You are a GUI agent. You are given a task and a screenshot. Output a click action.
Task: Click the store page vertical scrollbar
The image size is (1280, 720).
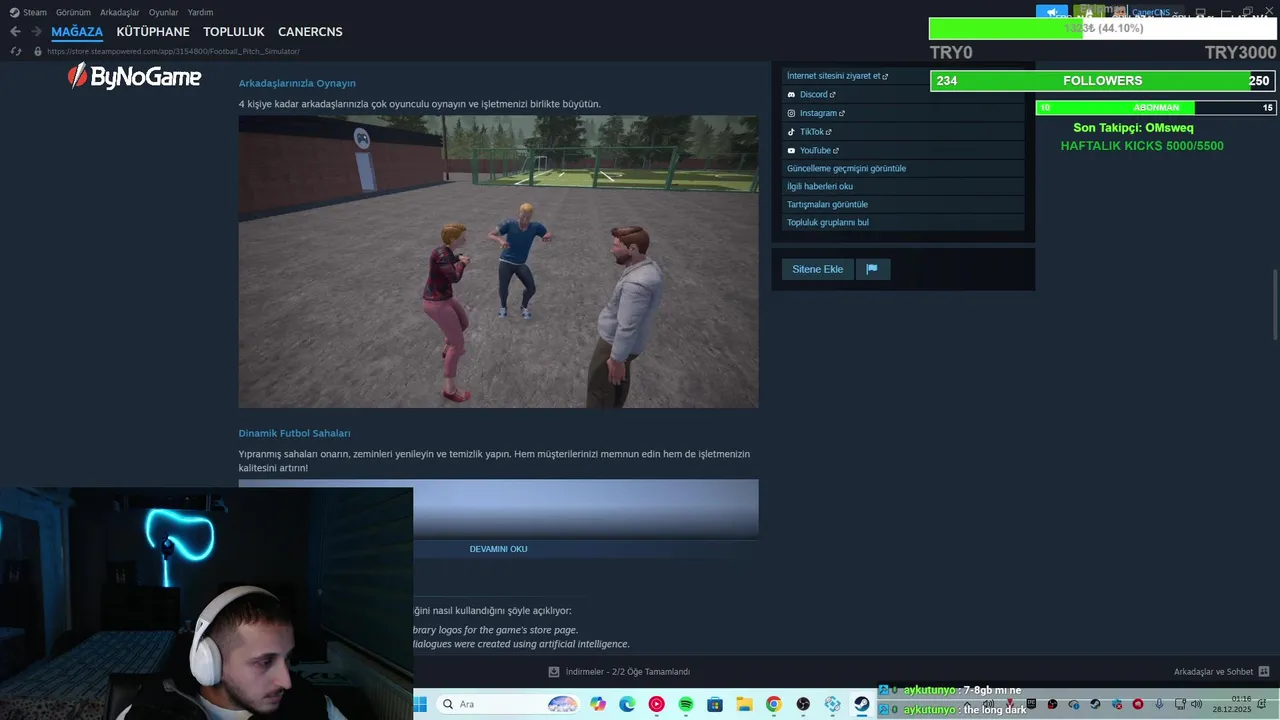[x=1274, y=305]
